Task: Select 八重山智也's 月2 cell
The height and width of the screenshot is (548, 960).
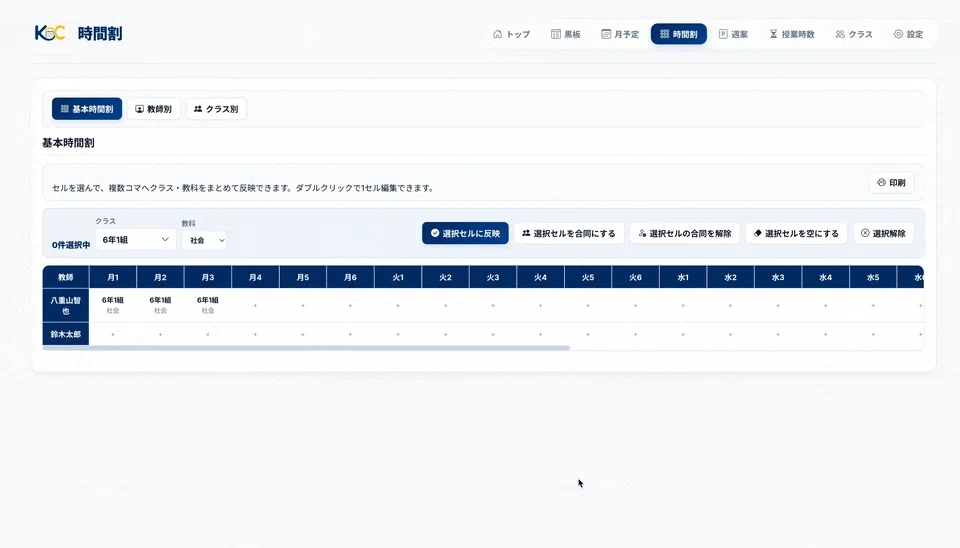Action: pyautogui.click(x=160, y=305)
